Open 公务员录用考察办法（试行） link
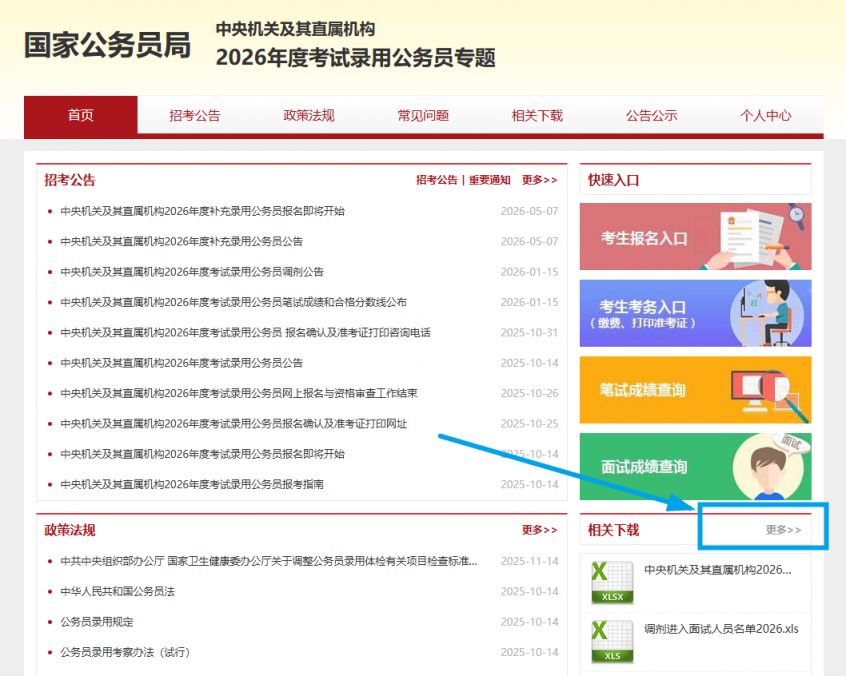 pos(125,652)
